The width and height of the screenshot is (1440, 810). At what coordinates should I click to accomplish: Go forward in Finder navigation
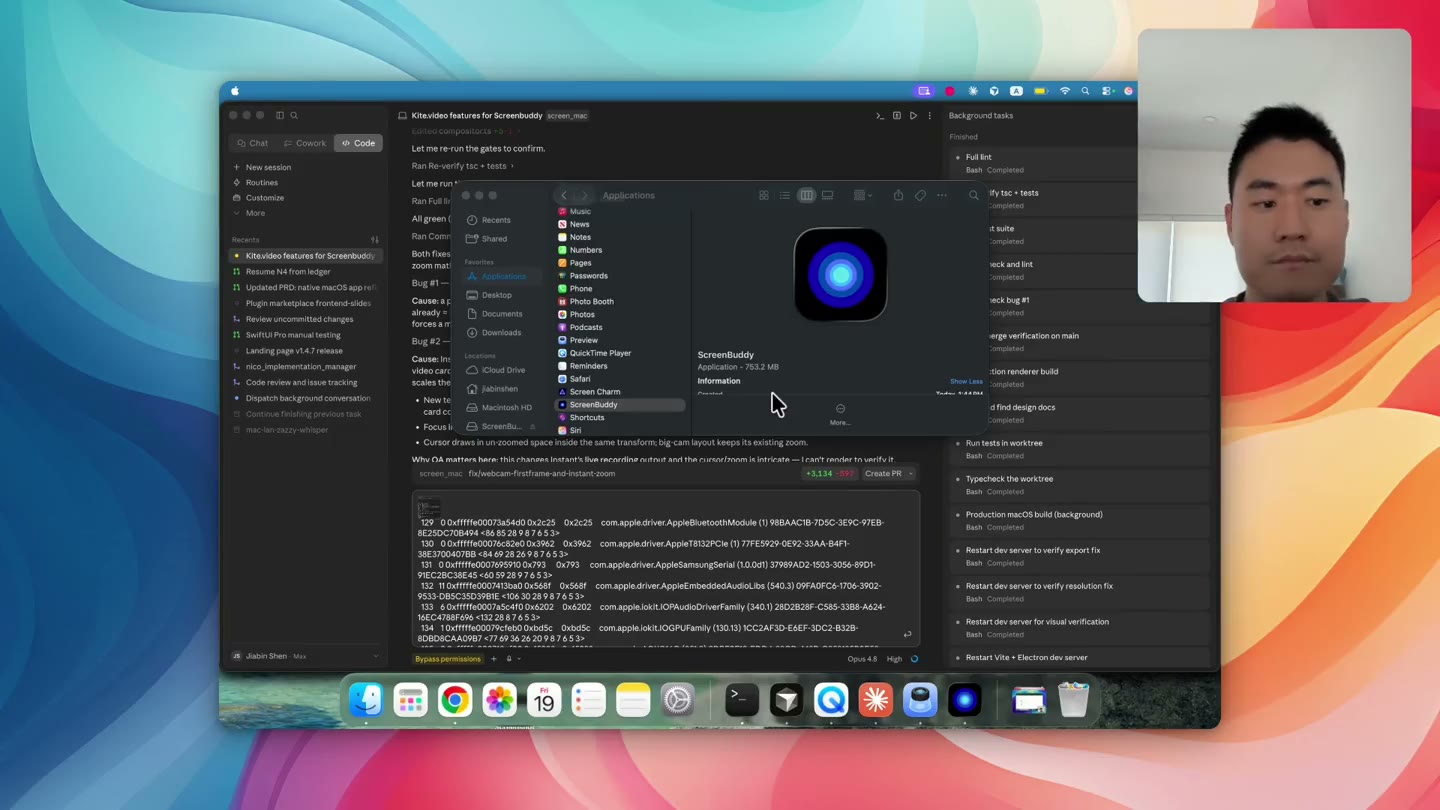585,195
